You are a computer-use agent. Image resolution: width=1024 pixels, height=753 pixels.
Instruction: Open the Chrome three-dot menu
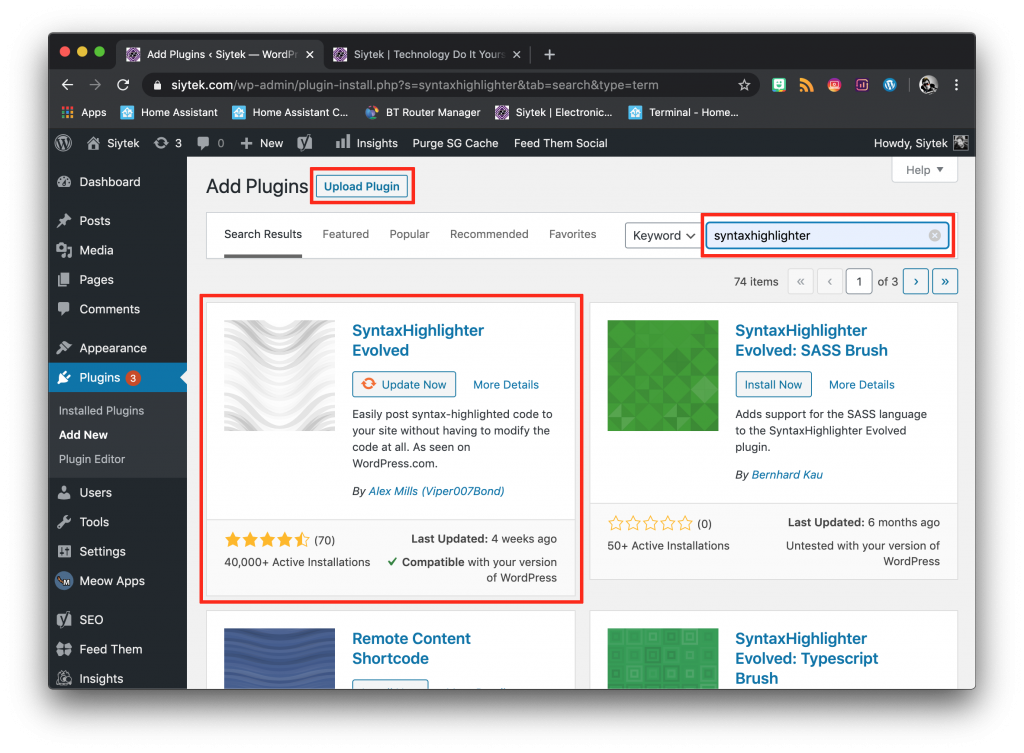point(956,85)
